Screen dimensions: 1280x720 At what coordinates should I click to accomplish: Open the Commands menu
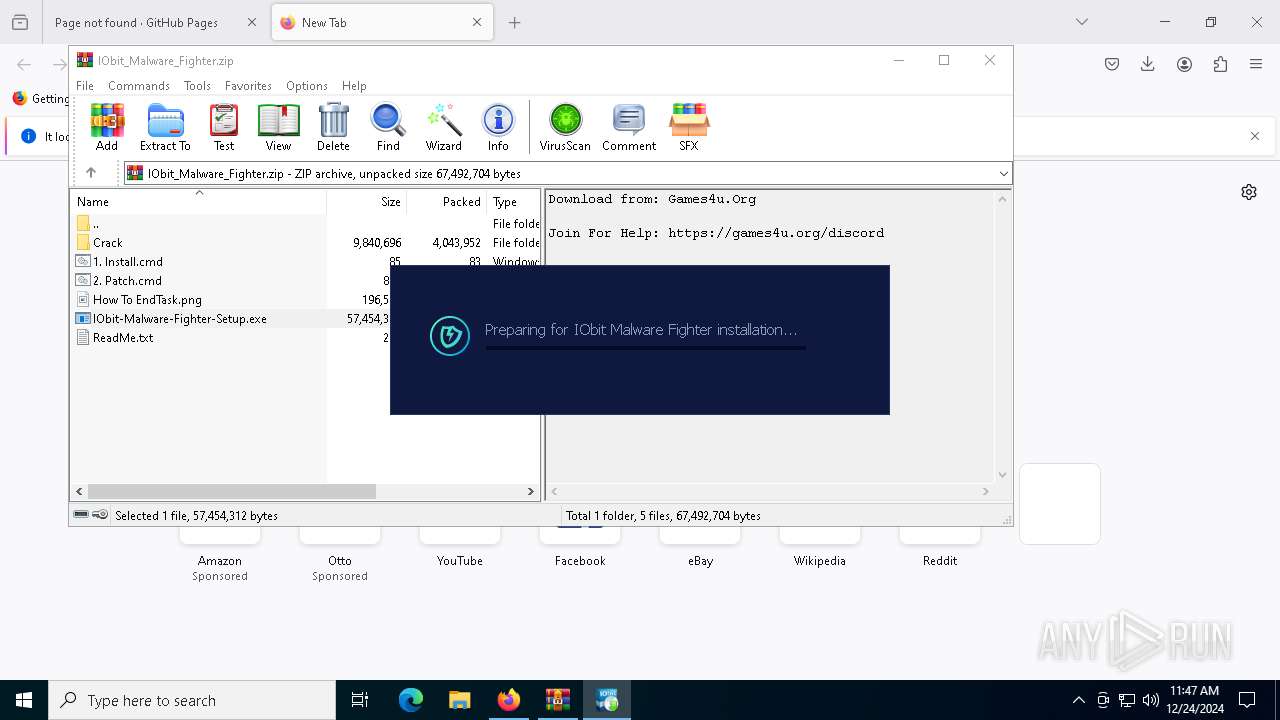click(x=139, y=86)
